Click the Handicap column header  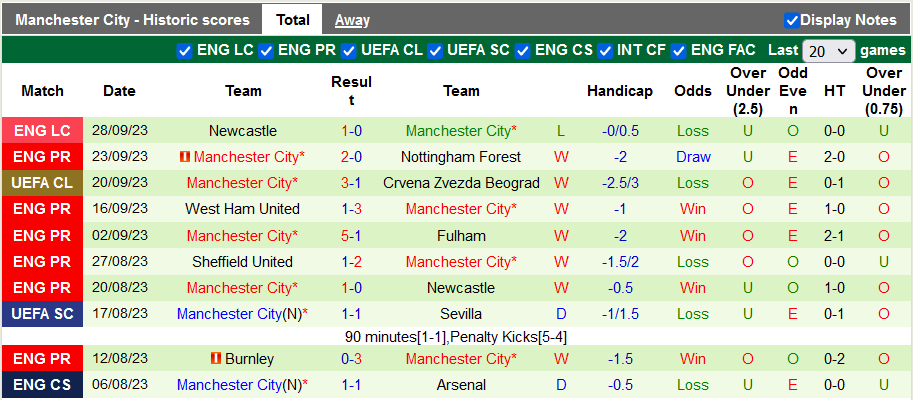point(620,91)
